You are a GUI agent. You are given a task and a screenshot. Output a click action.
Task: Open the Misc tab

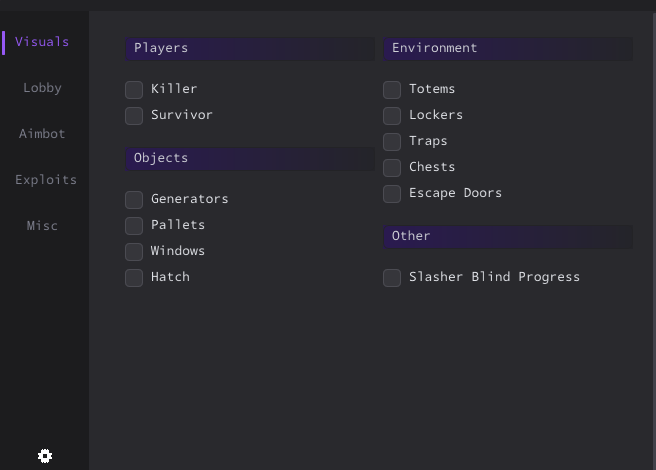(42, 226)
